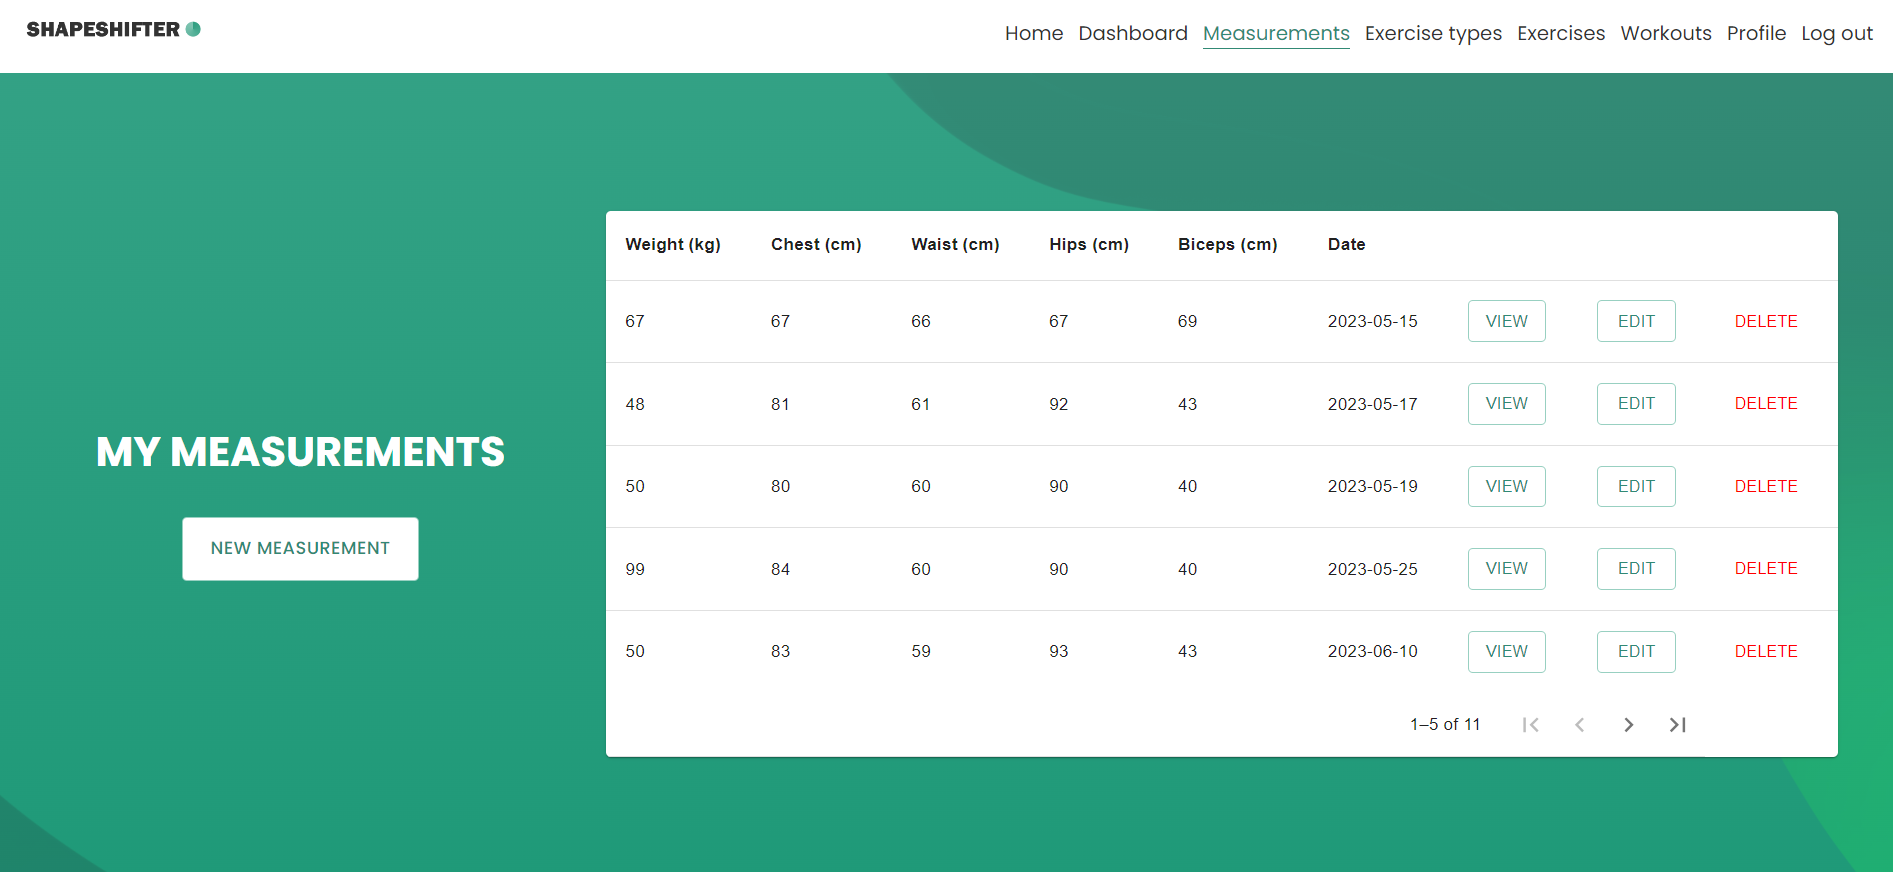Delete the 2023-06-10 measurement
Screen dimensions: 1893x872
click(1766, 651)
